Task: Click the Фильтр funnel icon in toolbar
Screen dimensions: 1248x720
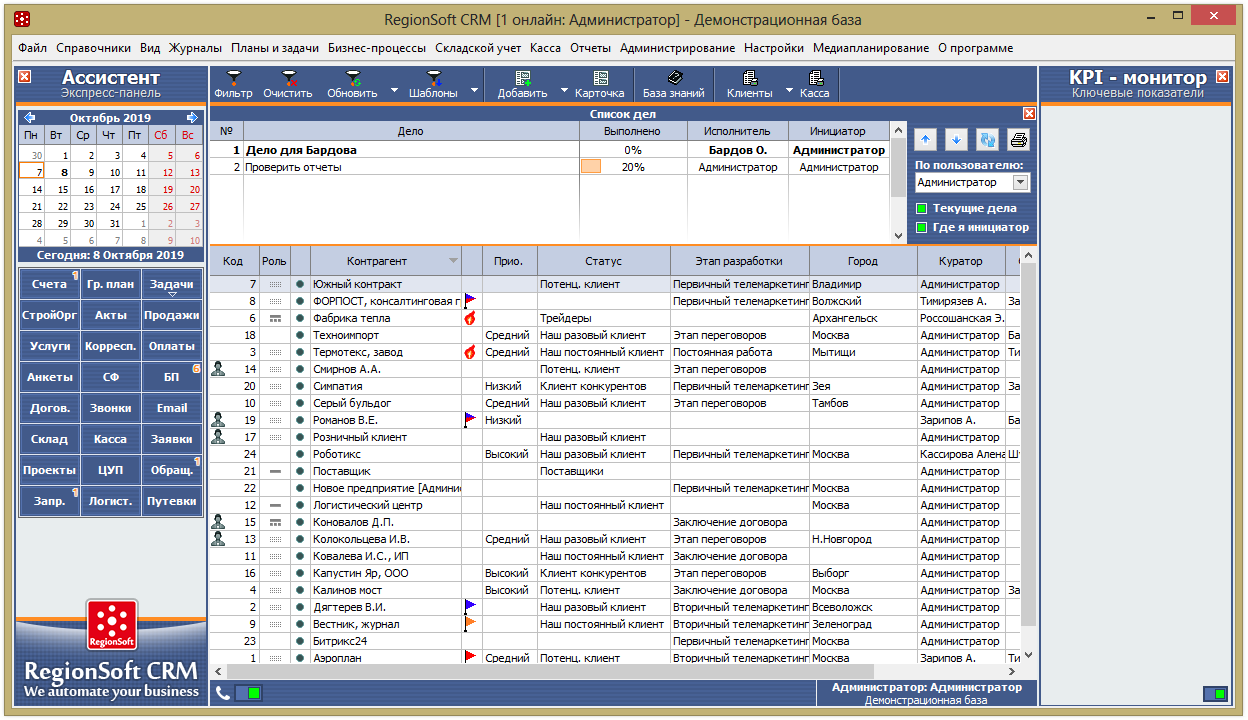Action: pyautogui.click(x=234, y=78)
